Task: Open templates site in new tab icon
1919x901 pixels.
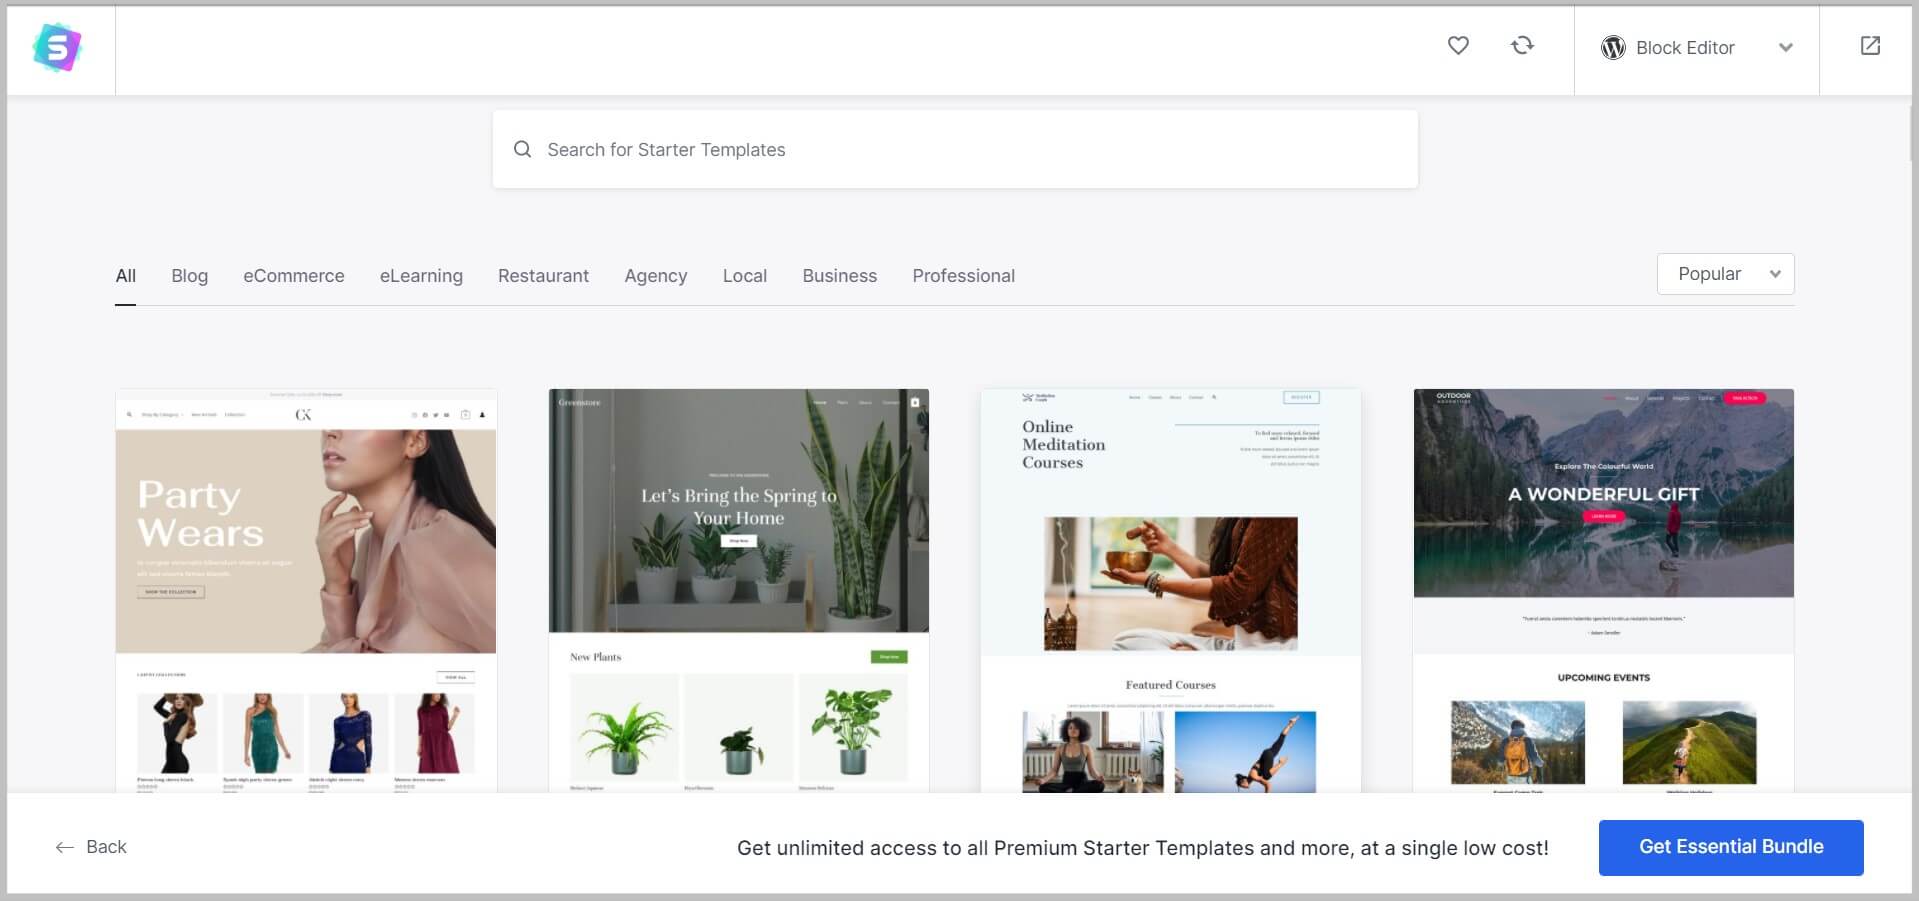Action: (1869, 45)
